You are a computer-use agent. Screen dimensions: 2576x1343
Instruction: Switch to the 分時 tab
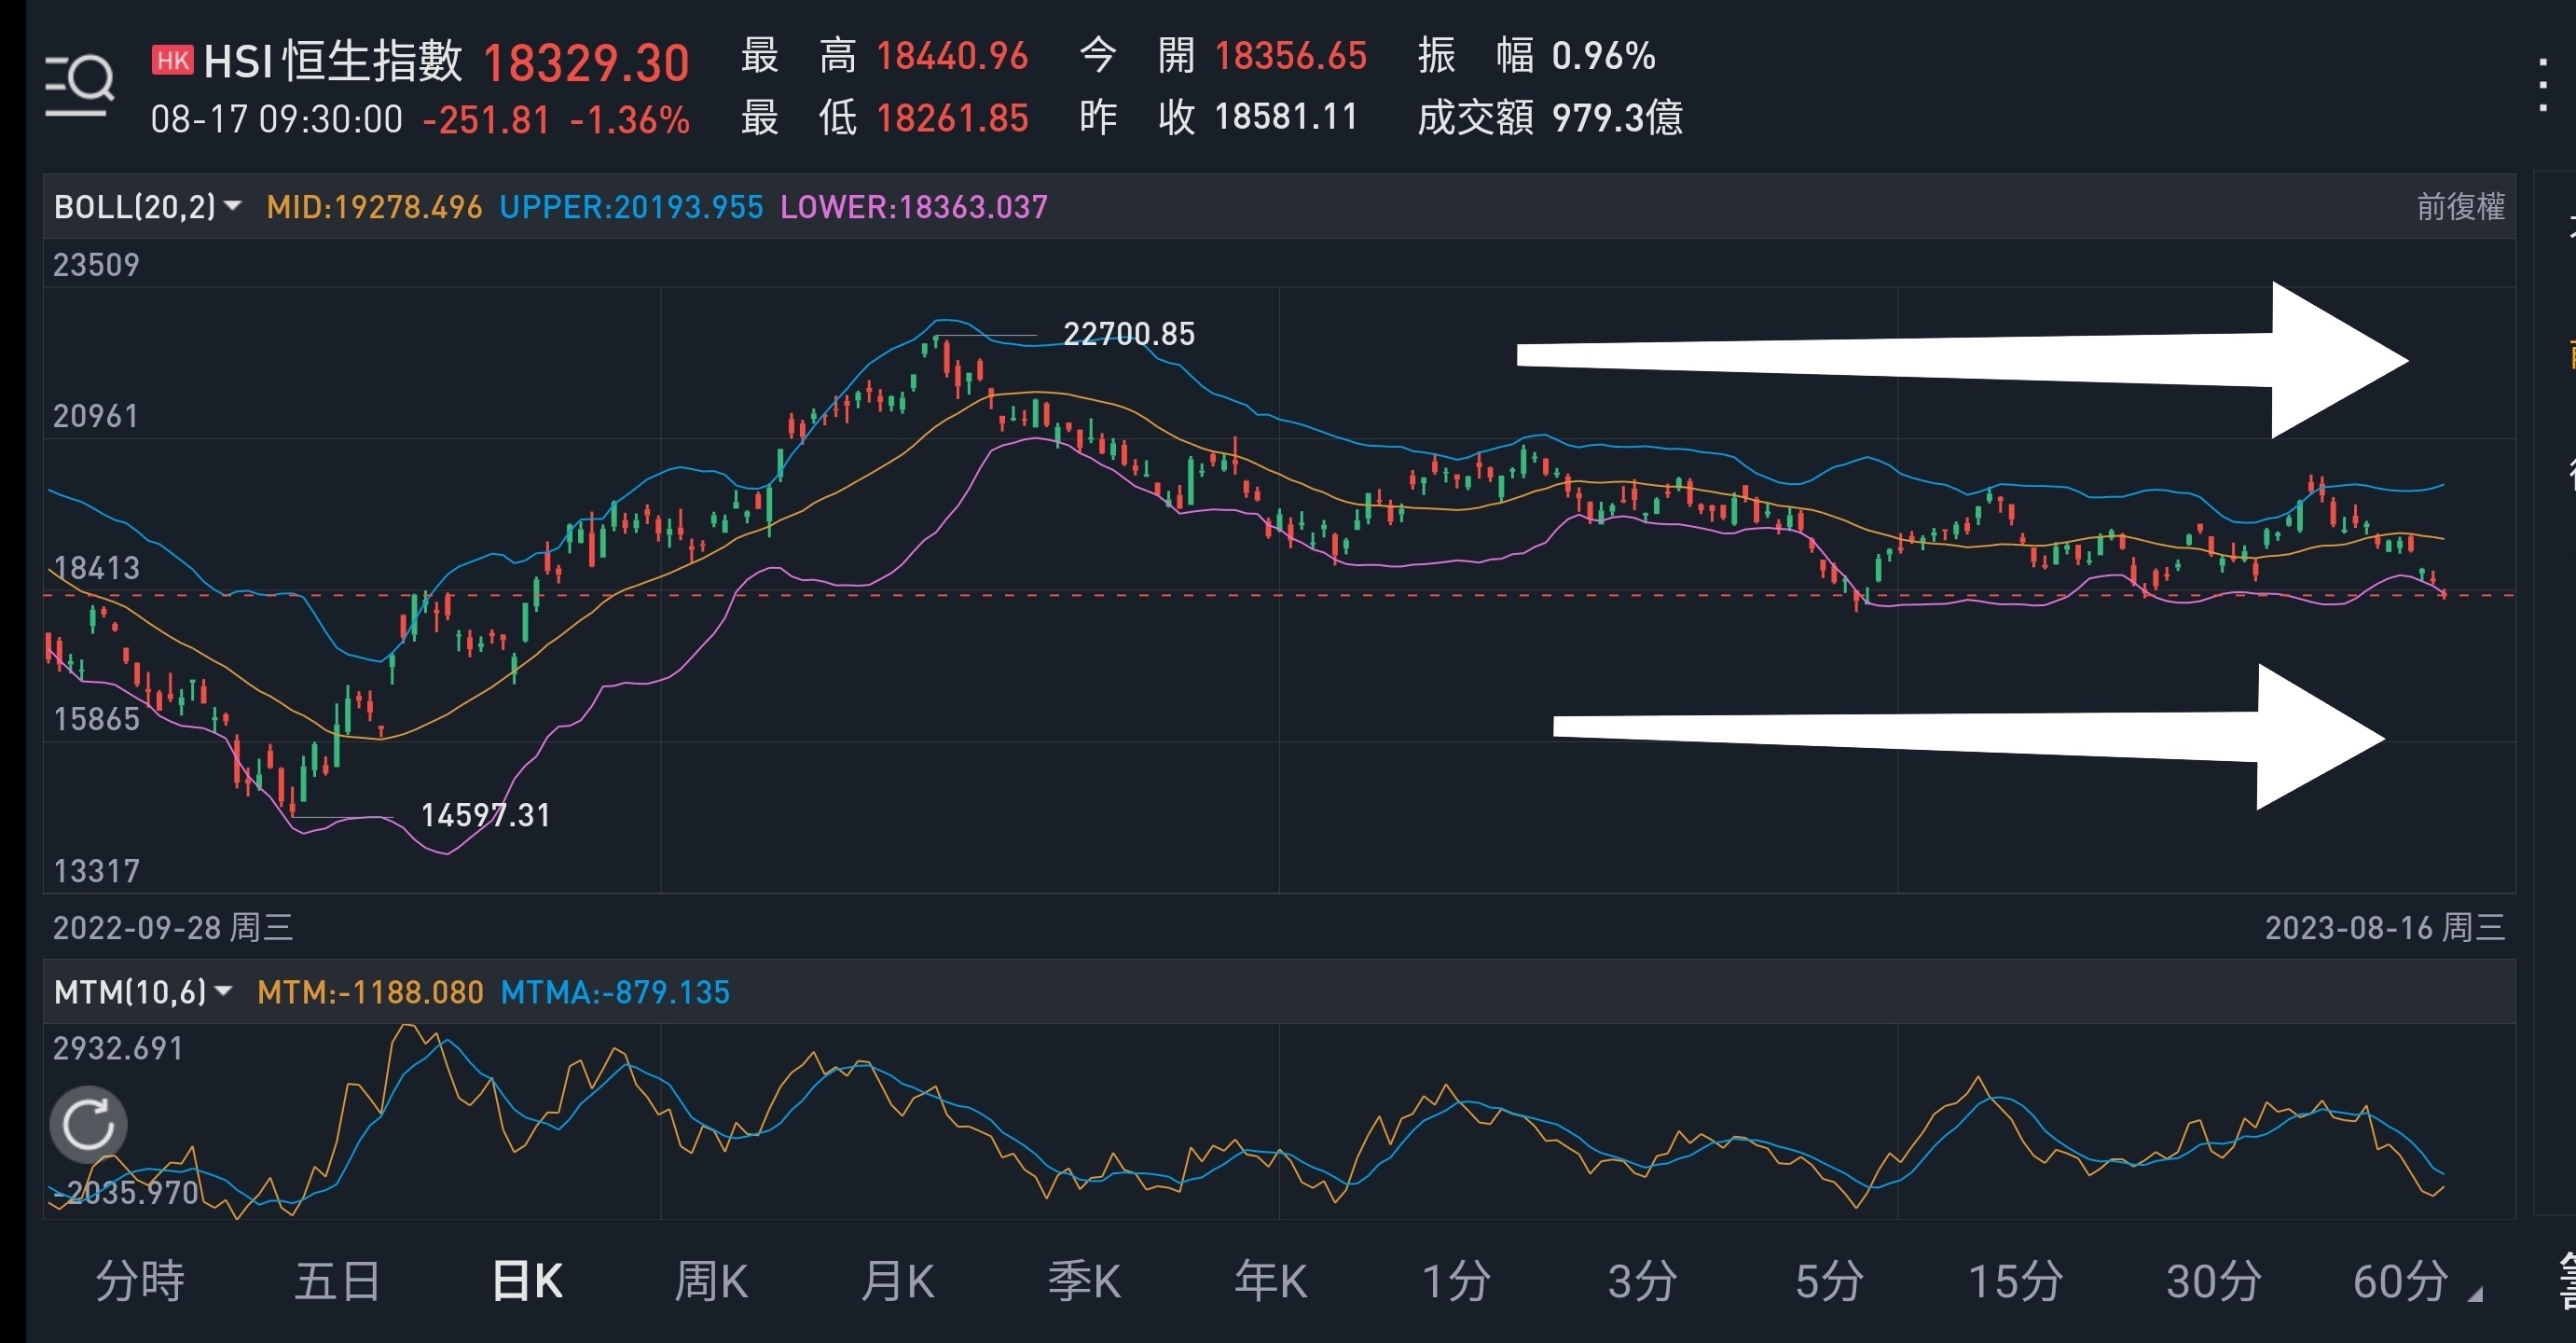pos(140,1281)
